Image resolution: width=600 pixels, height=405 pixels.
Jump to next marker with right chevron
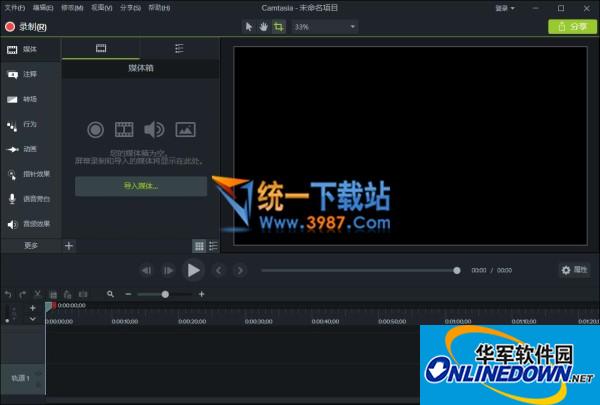pyautogui.click(x=240, y=271)
